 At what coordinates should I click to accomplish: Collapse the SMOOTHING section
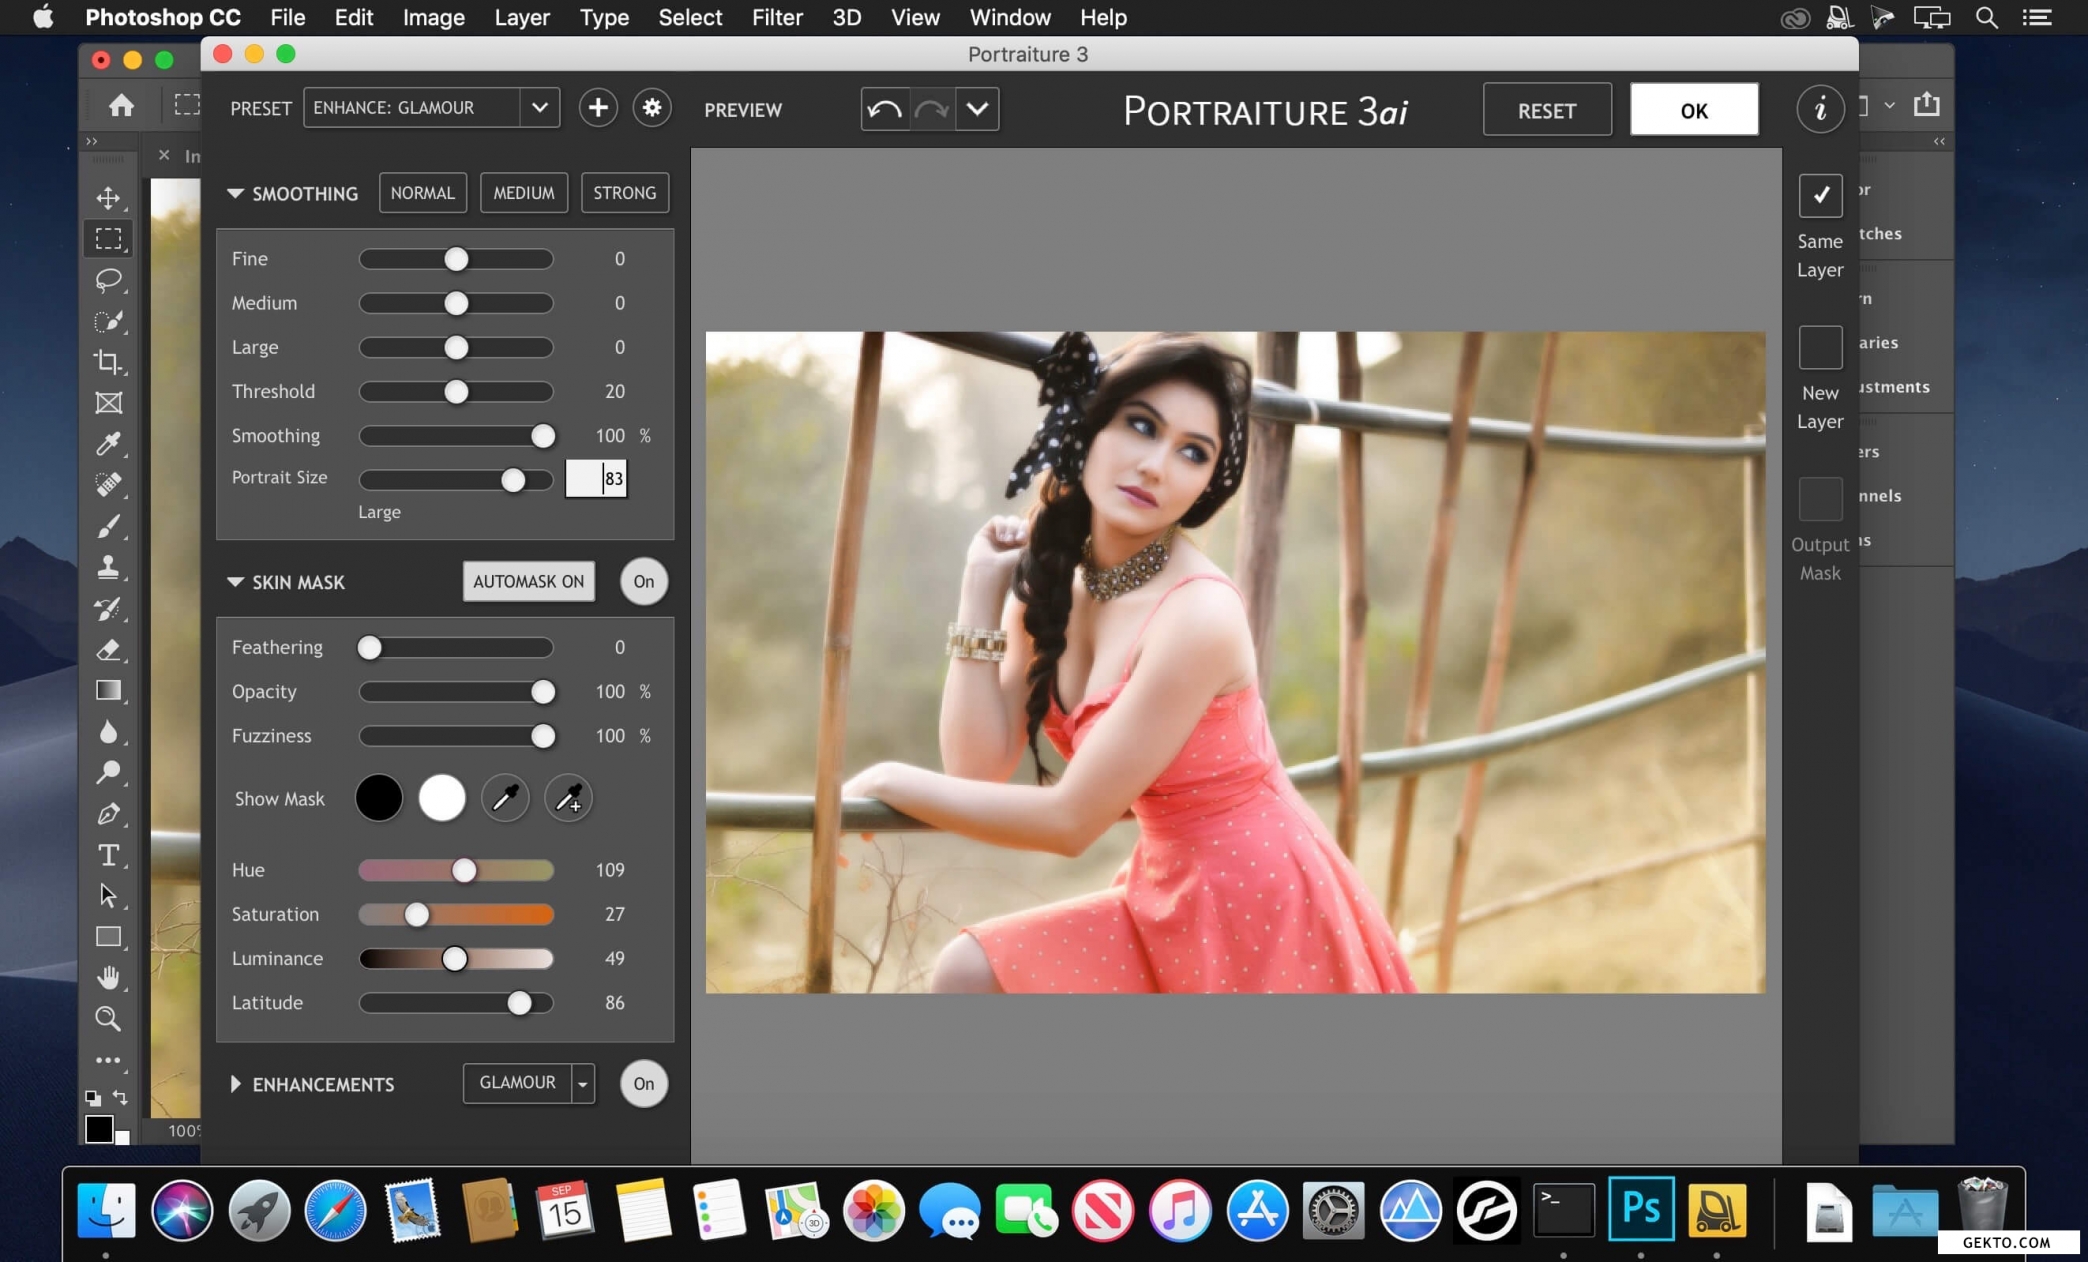tap(235, 193)
